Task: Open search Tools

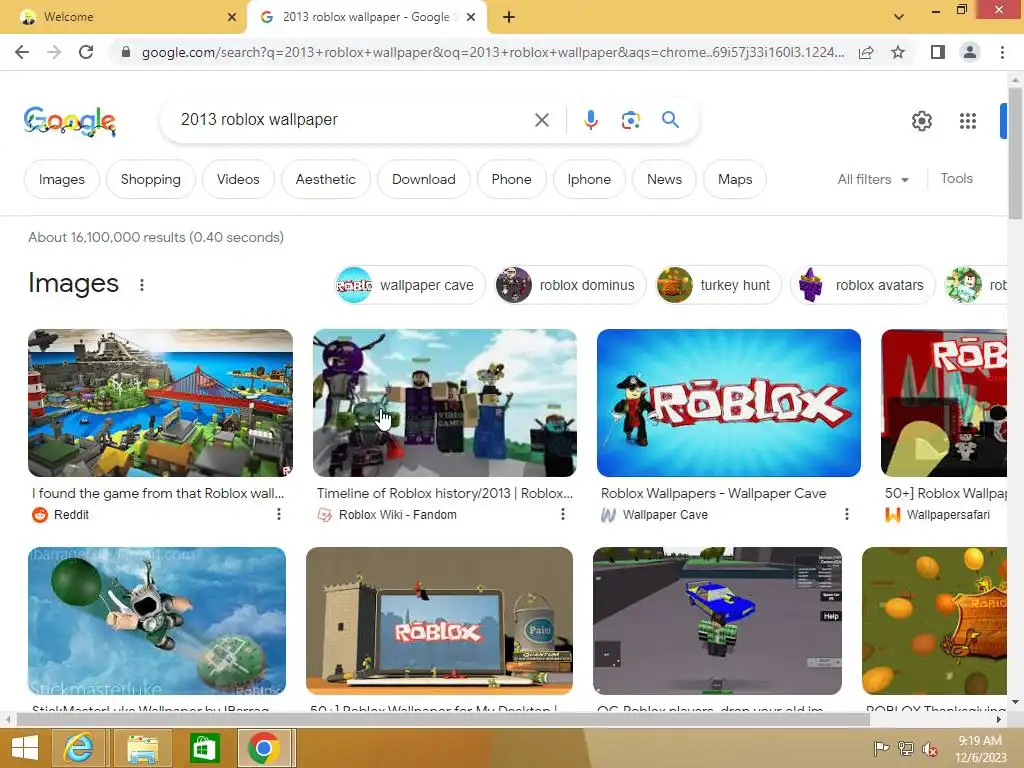Action: 956,178
